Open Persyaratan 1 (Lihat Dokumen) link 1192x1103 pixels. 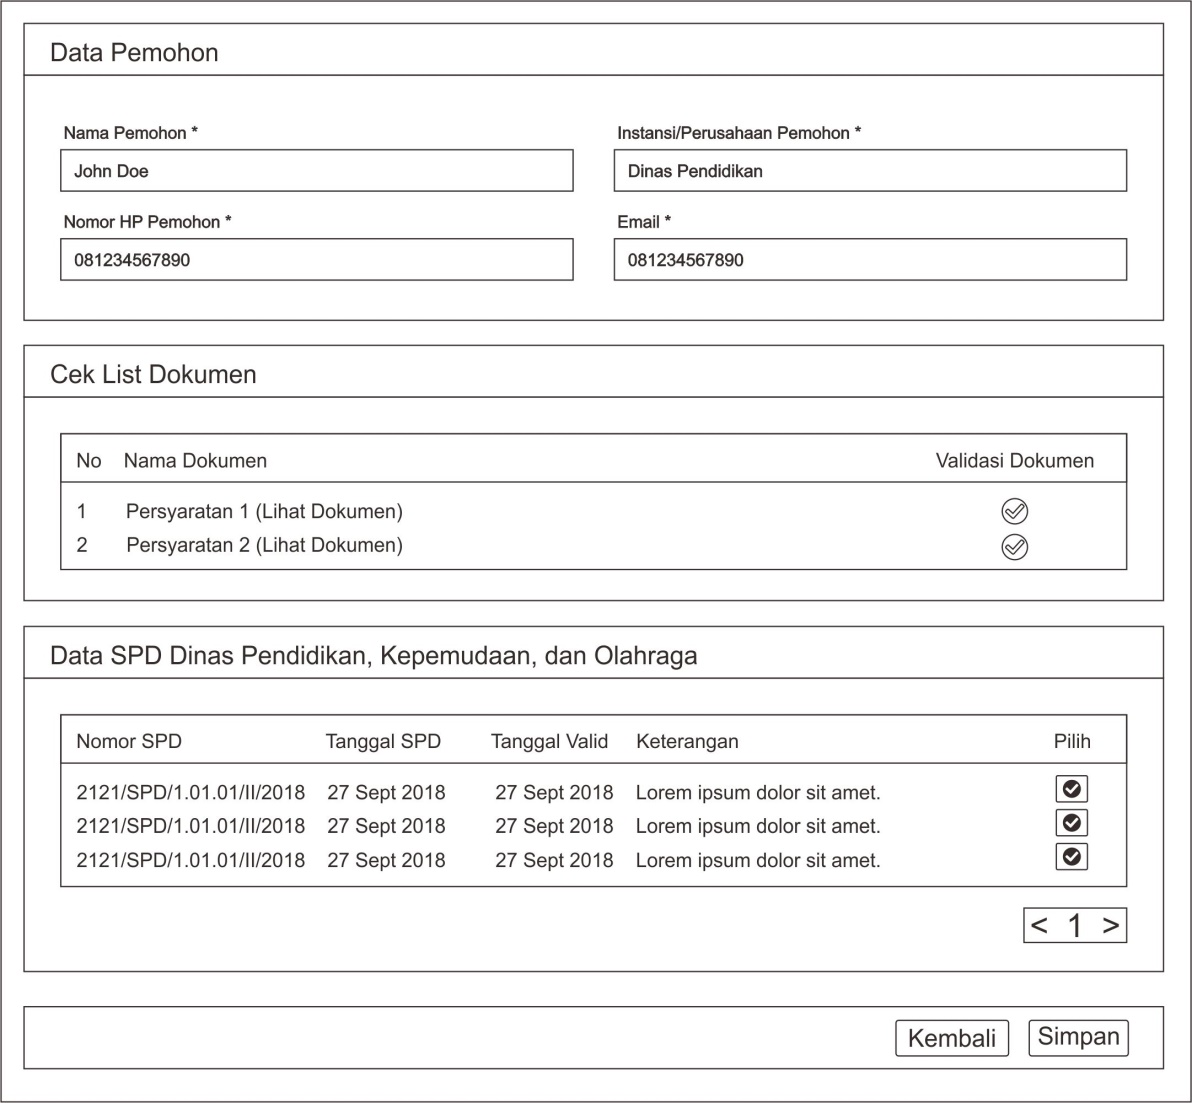pos(264,512)
